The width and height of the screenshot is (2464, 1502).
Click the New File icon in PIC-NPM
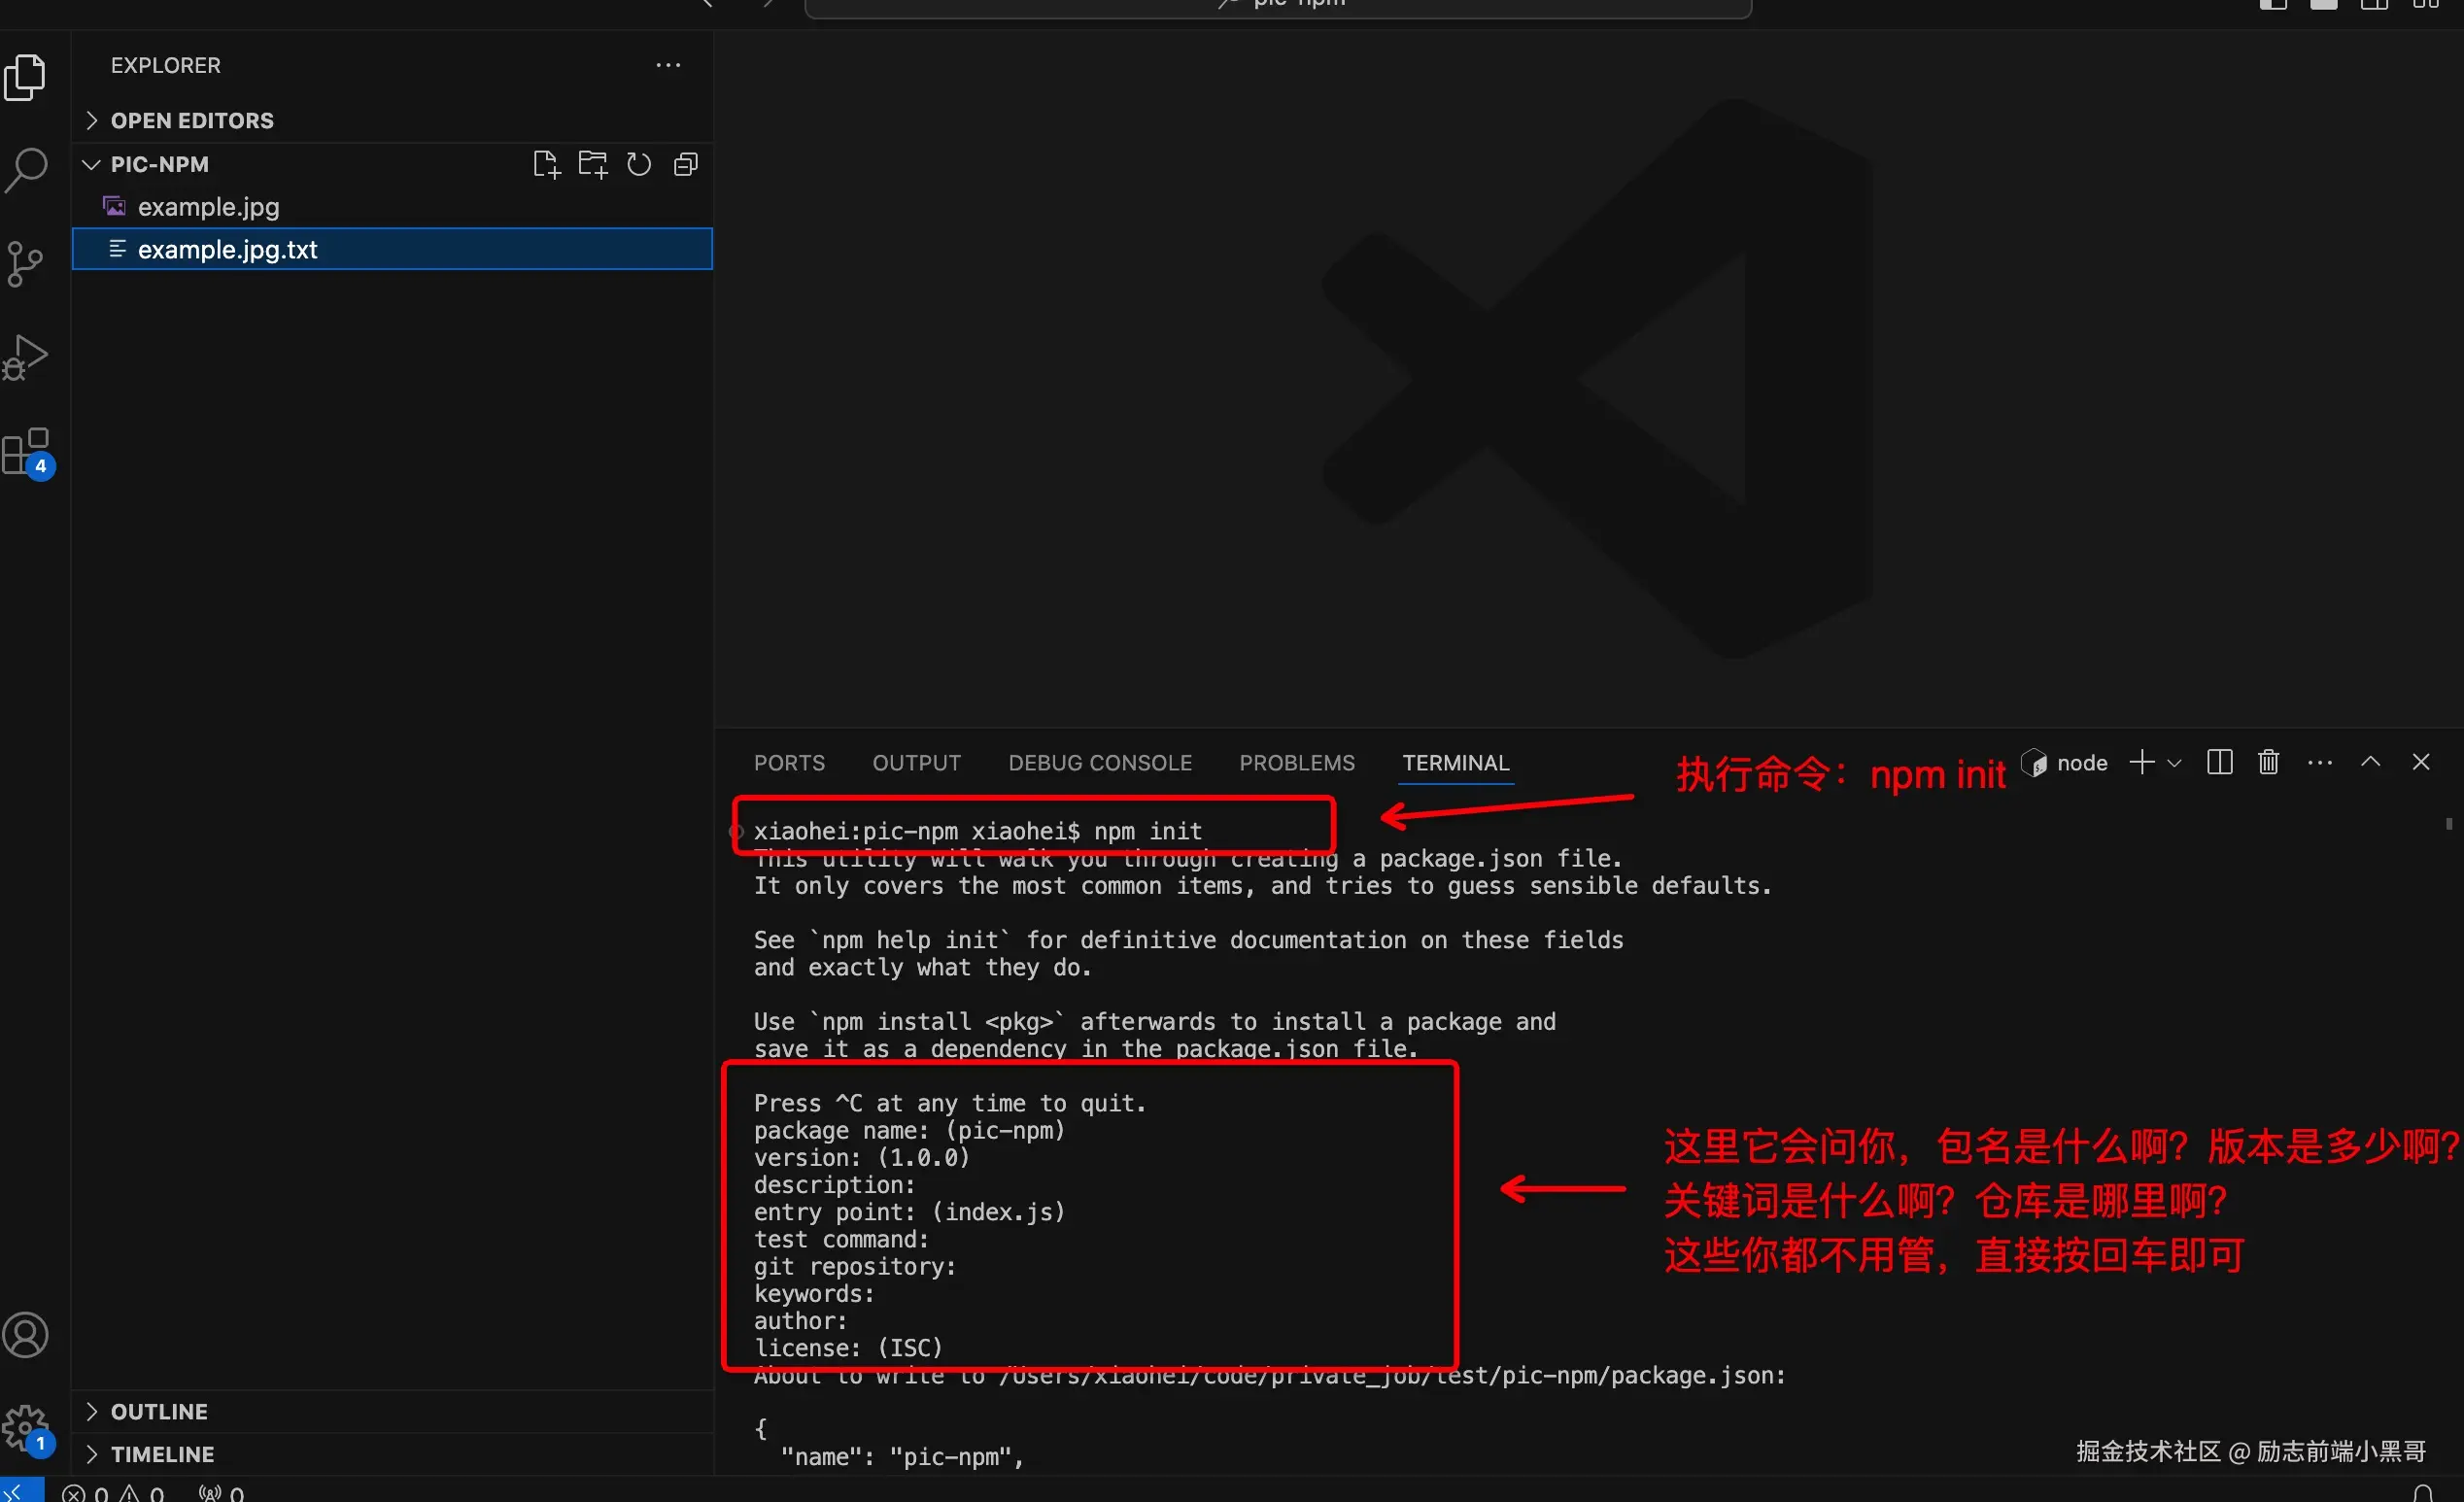(x=546, y=164)
